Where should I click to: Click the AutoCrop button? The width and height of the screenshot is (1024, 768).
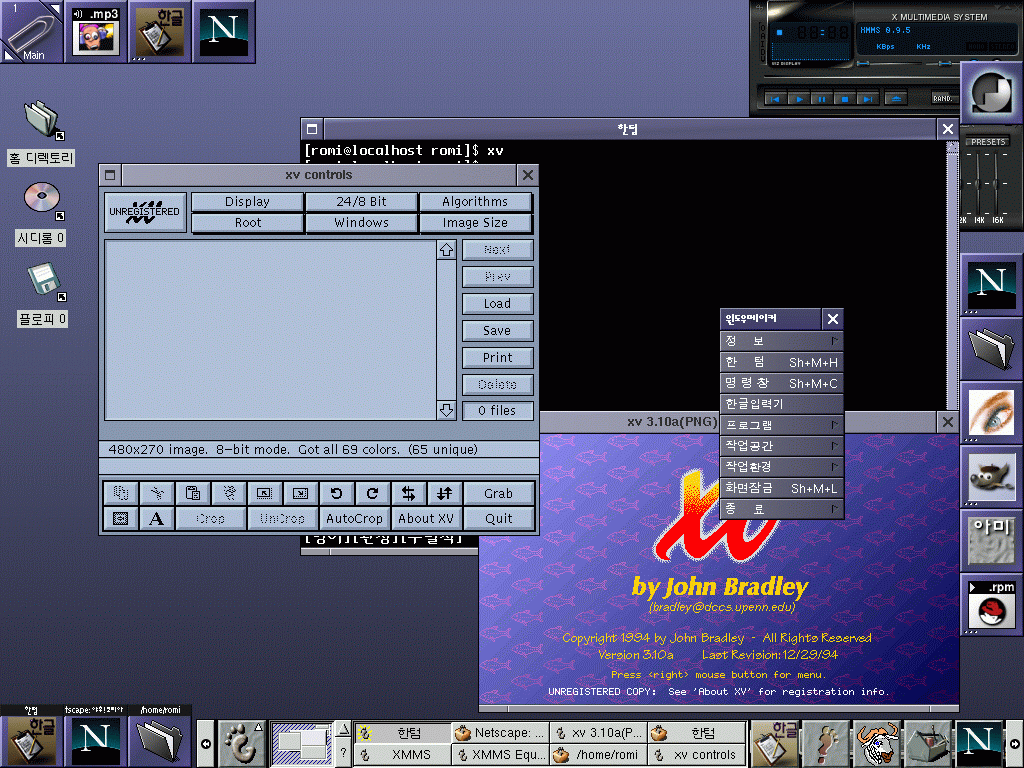354,519
